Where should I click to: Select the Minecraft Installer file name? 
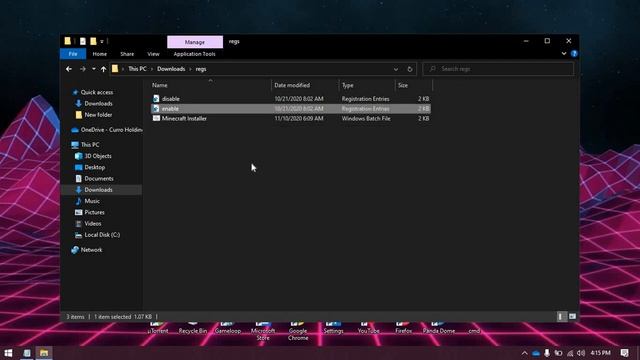coord(184,118)
